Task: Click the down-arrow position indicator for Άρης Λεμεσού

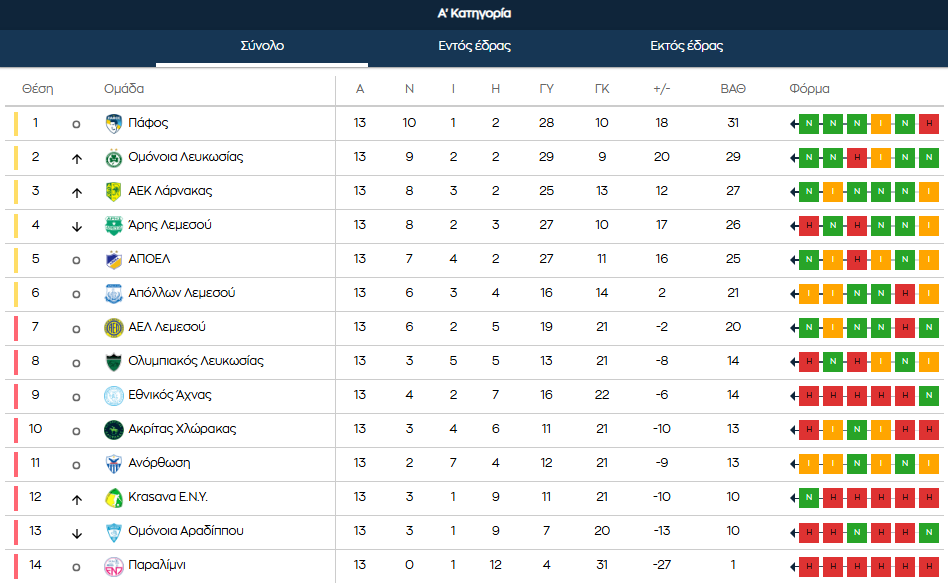Action: tap(76, 226)
